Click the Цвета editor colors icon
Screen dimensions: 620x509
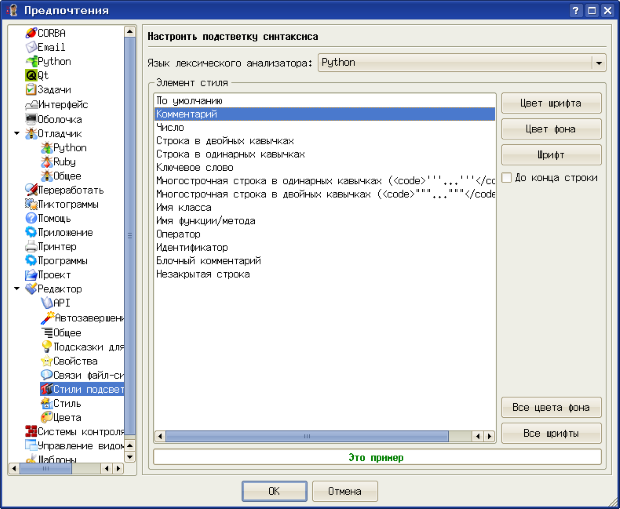pos(45,417)
